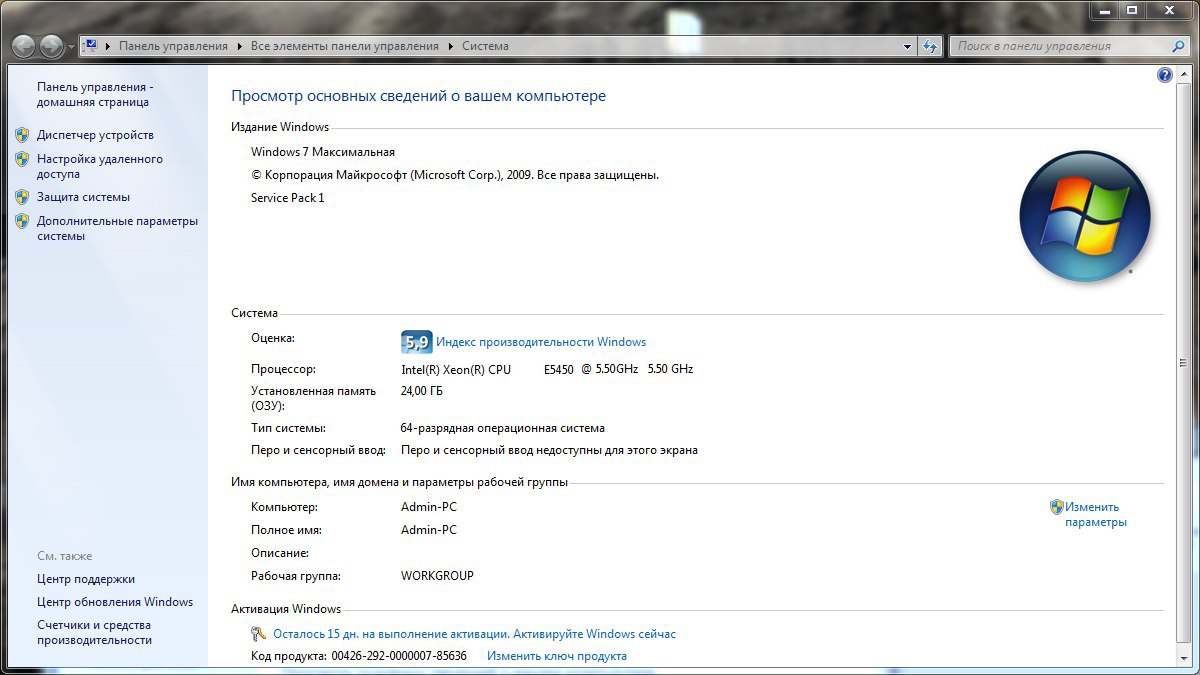
Task: Open Центр поддержки link
Action: pos(86,579)
